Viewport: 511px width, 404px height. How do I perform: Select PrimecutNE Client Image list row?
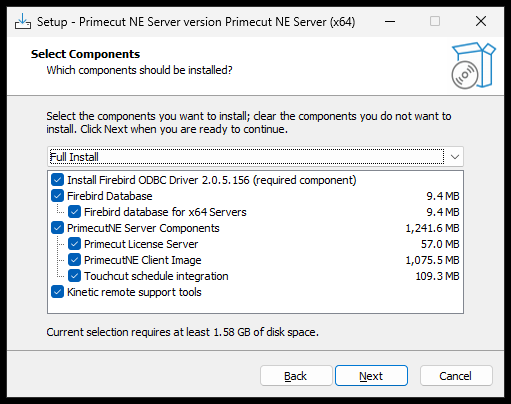[255, 260]
